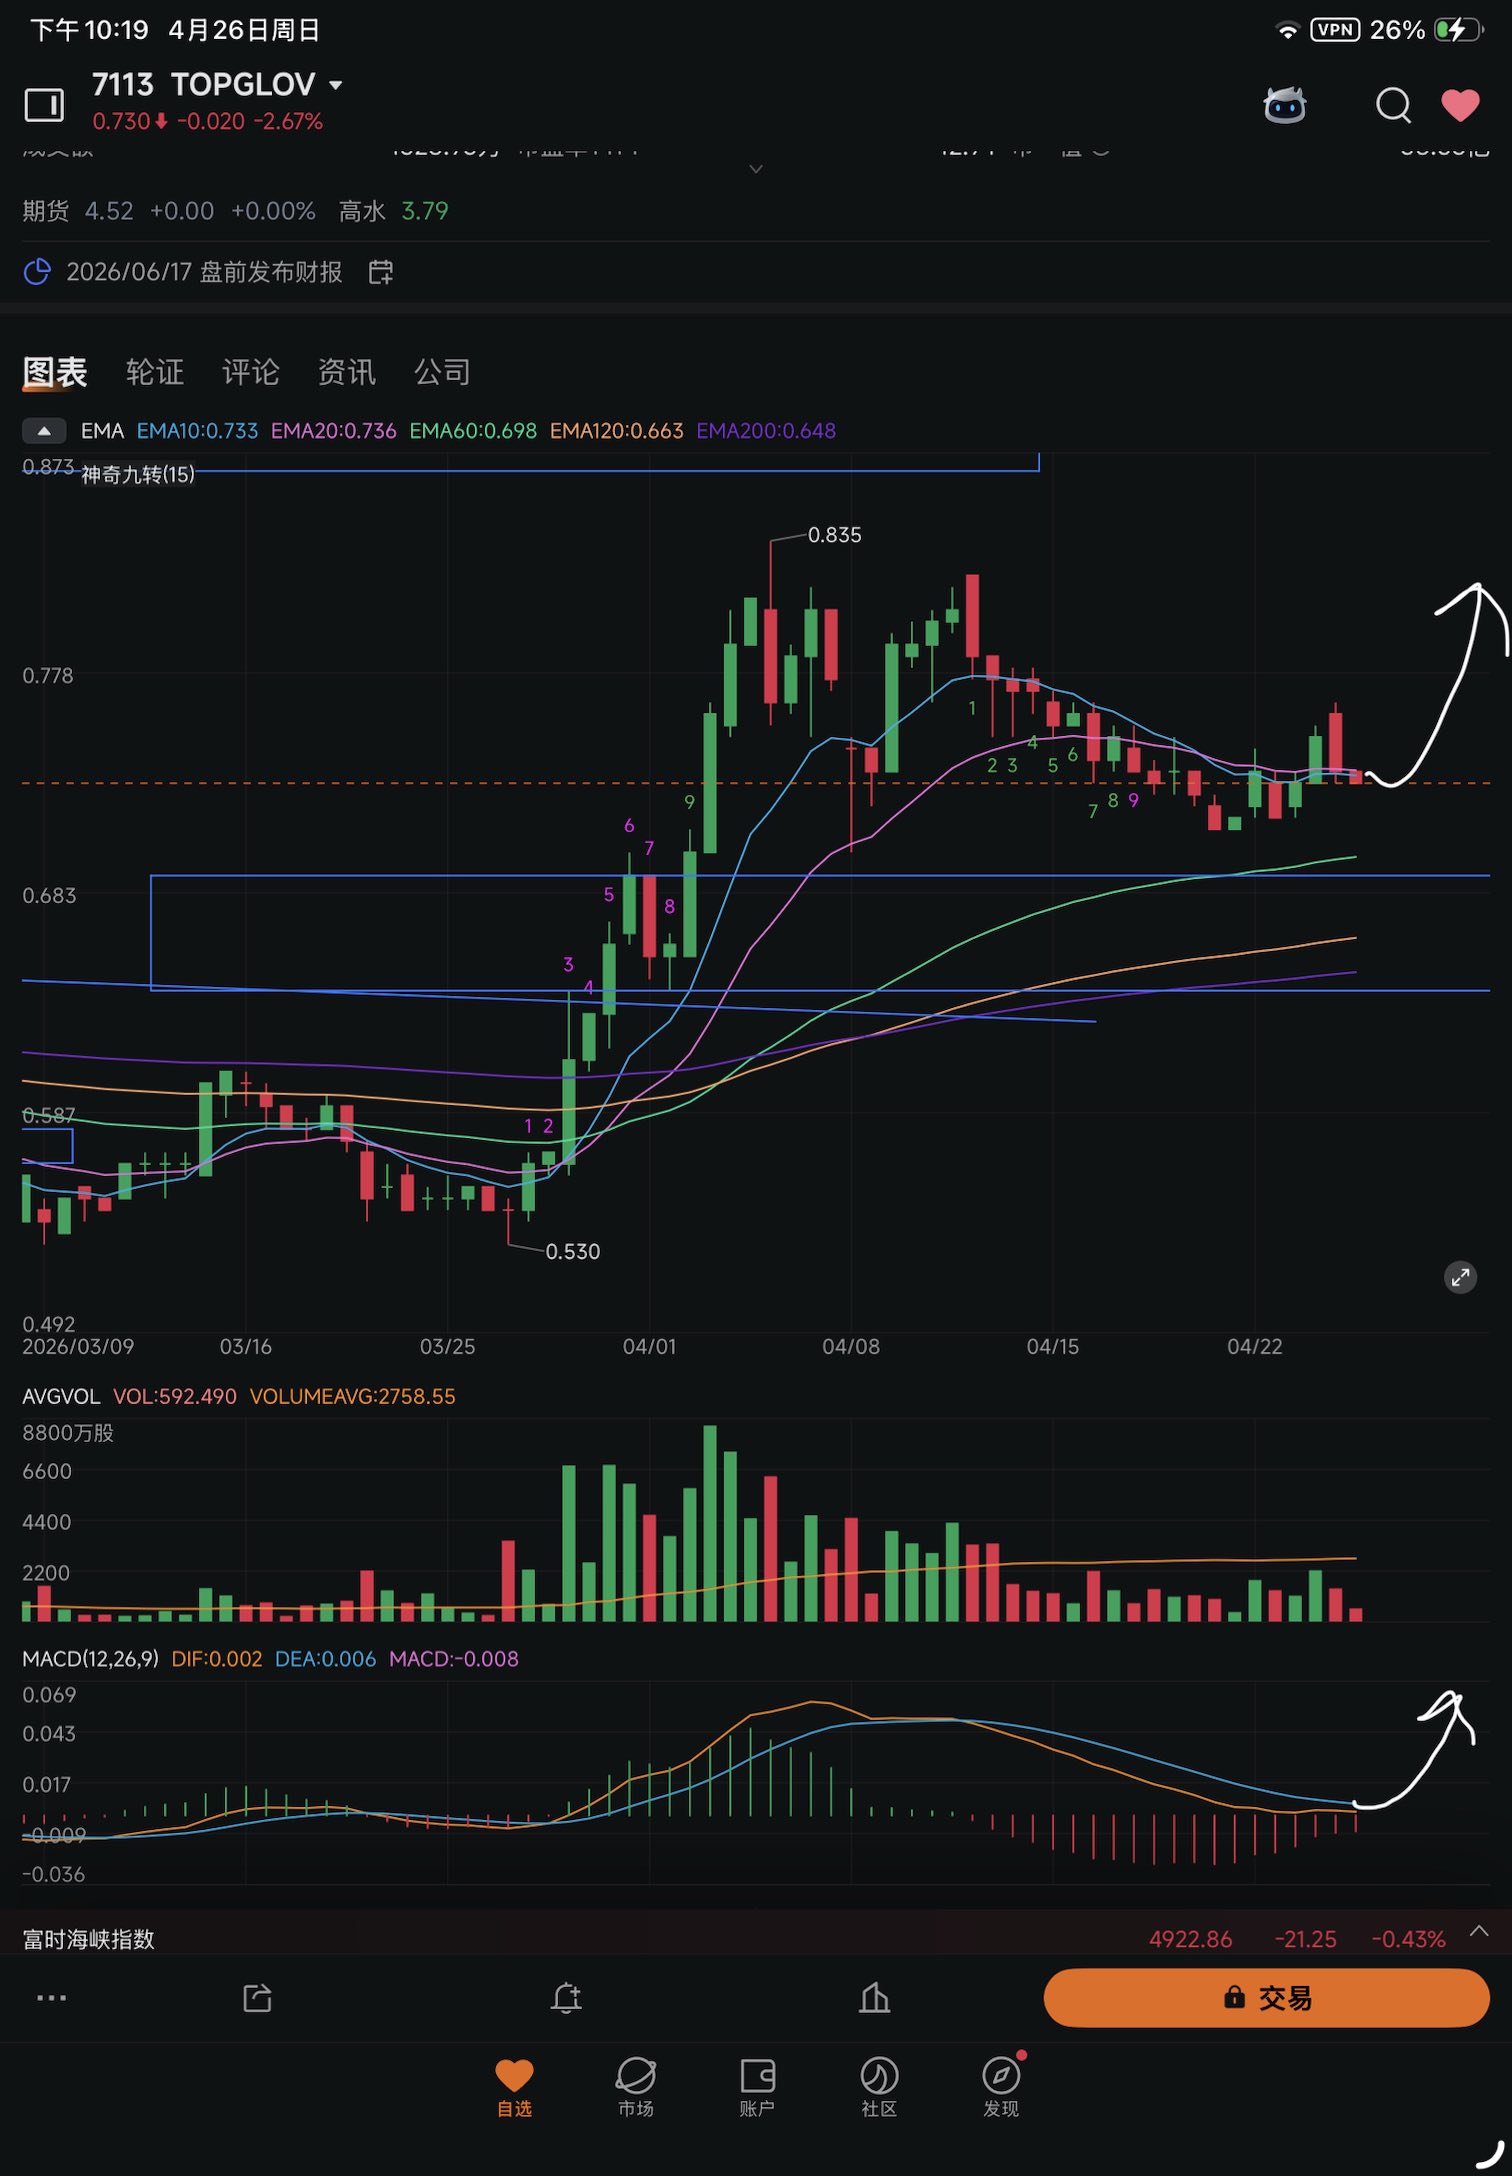1512x2176 pixels.
Task: Open the earnings report pie chart icon
Action: click(37, 272)
